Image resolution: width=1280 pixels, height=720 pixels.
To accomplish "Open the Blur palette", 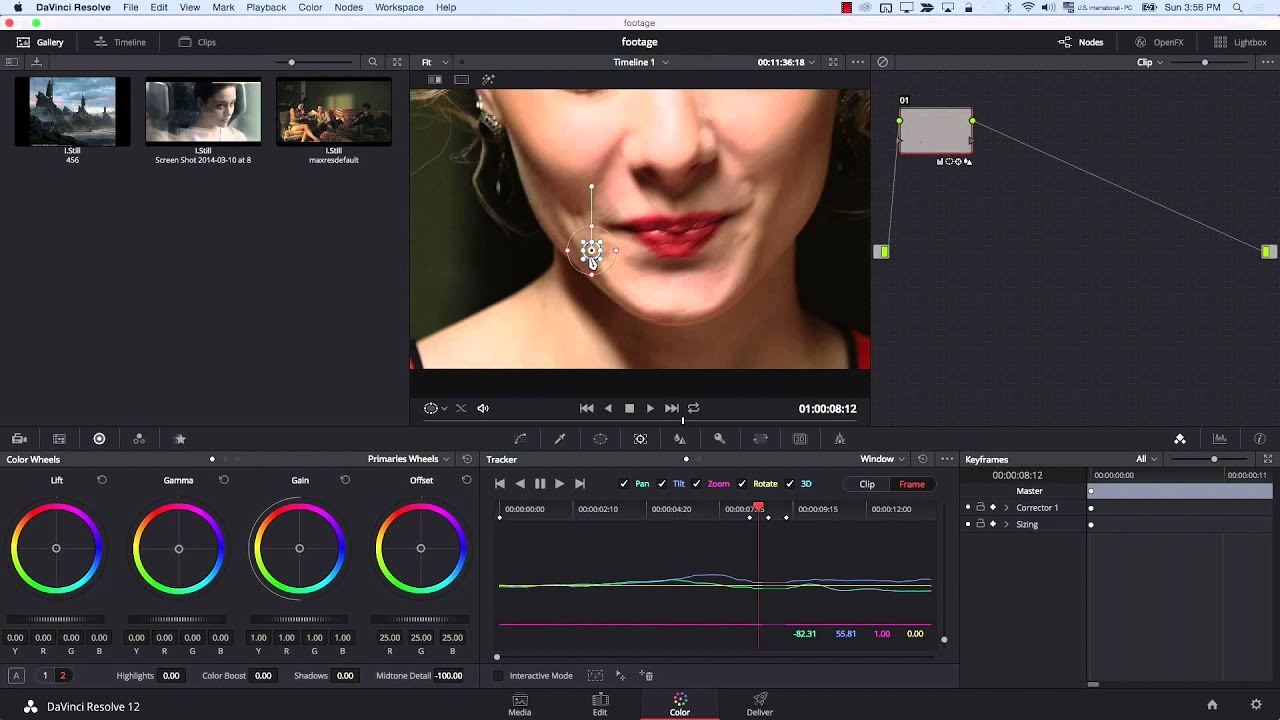I will click(680, 439).
